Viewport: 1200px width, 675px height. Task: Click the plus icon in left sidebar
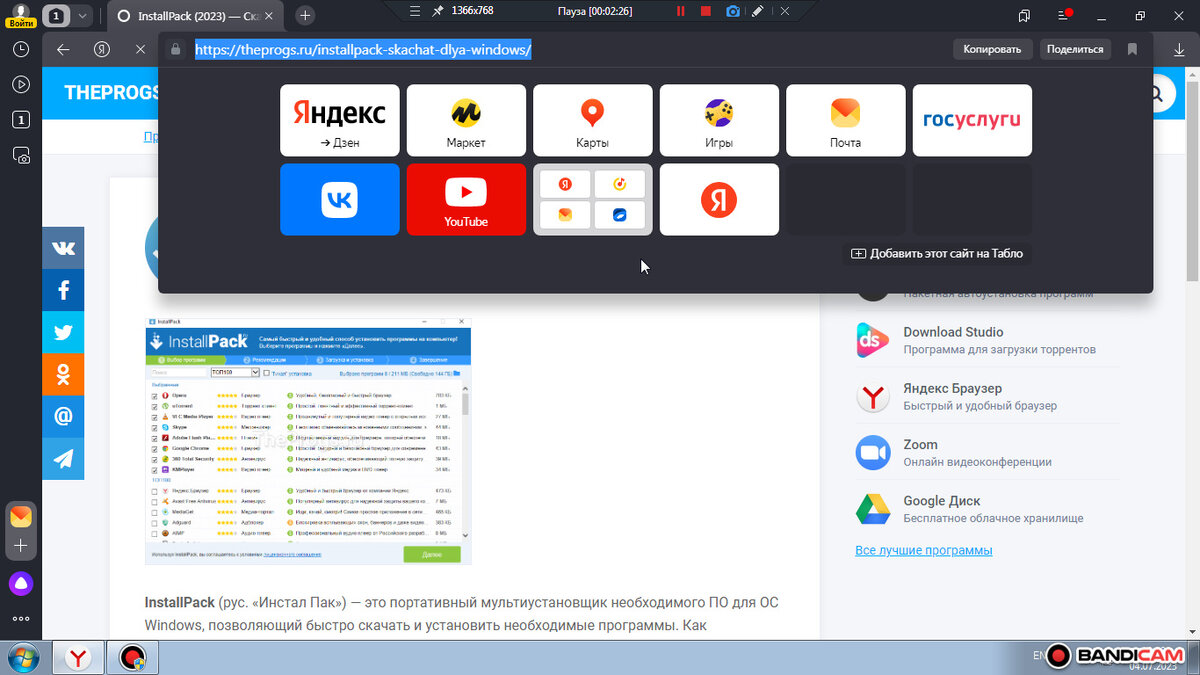click(21, 547)
